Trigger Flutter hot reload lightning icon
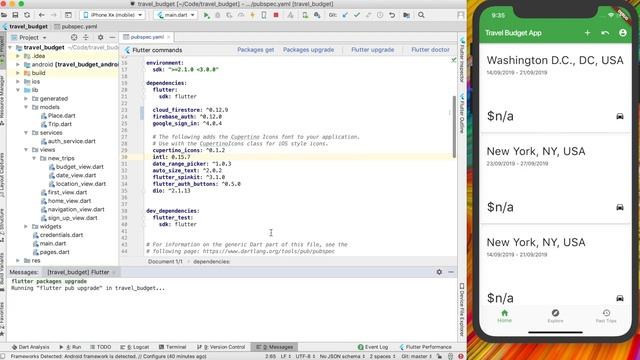Image resolution: width=640 pixels, height=360 pixels. 253,15
